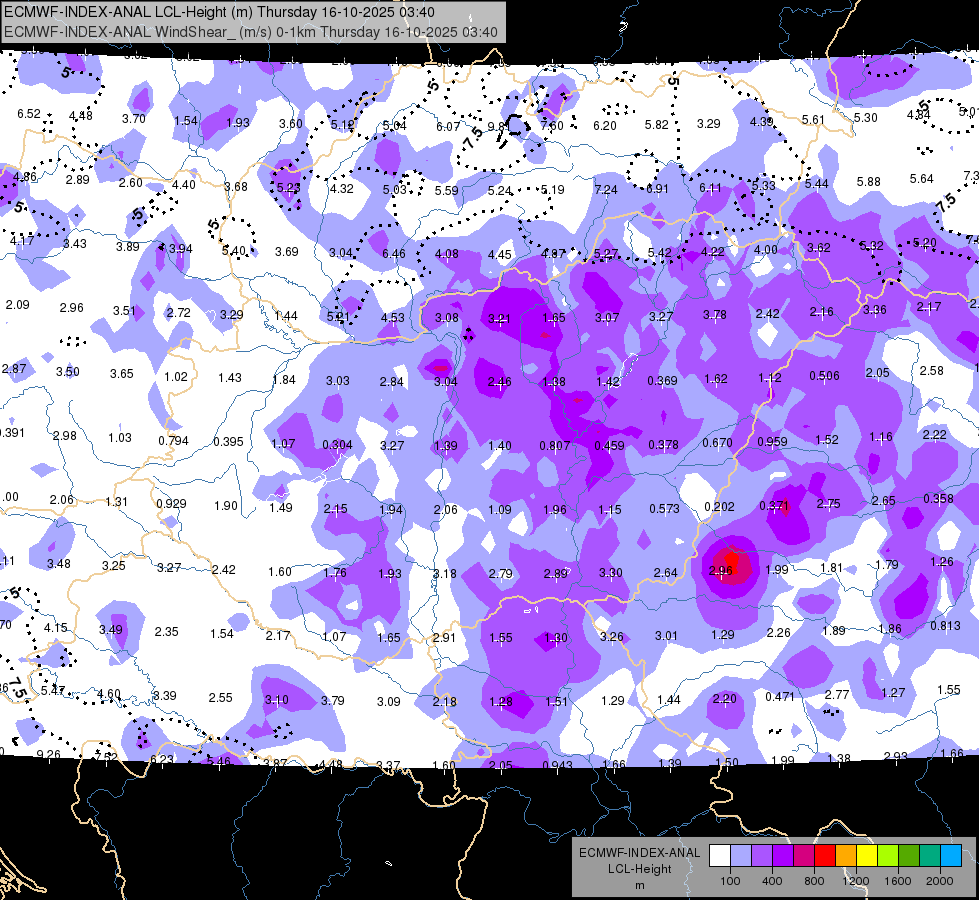Click the wind shear value 6.52
This screenshot has width=979, height=900.
(29, 114)
